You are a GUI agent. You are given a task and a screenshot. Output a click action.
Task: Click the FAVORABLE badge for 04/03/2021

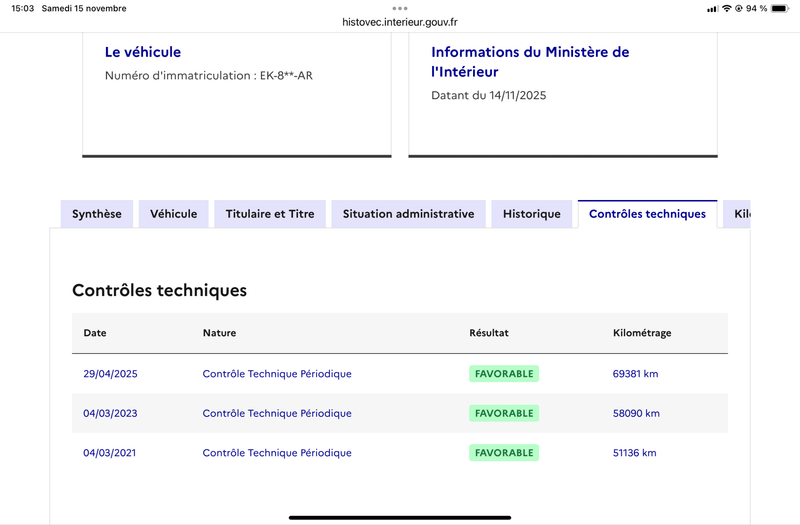(504, 453)
